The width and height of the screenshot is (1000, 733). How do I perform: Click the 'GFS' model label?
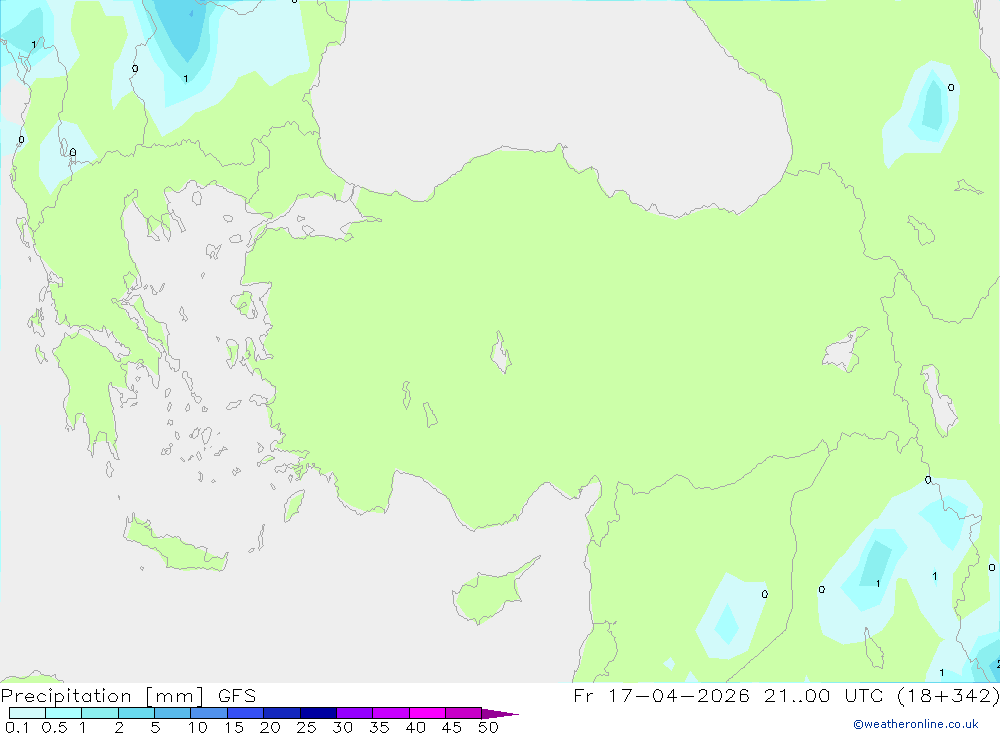[237, 695]
